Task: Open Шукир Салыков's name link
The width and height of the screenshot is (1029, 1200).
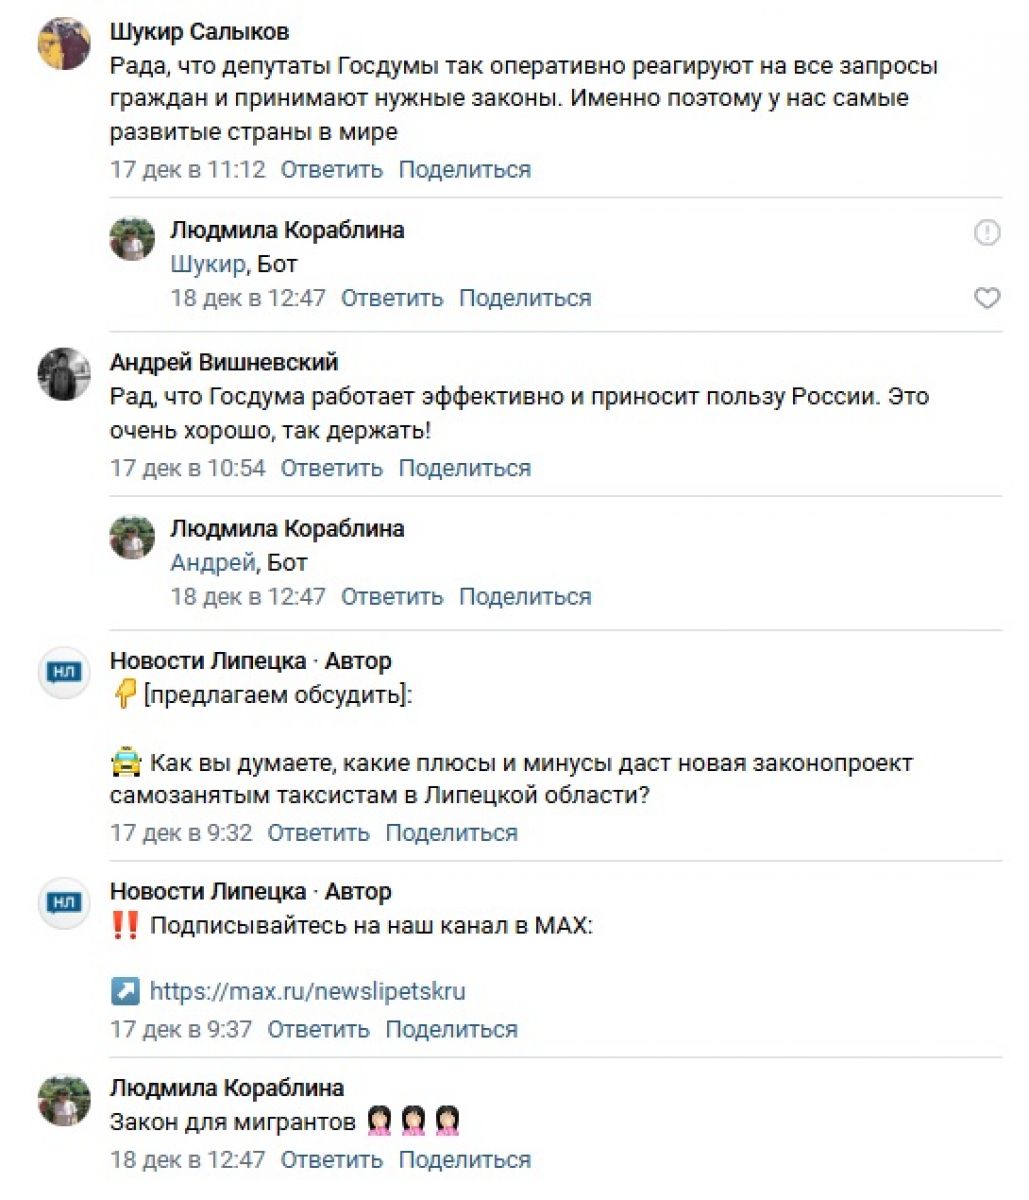Action: coord(199,32)
